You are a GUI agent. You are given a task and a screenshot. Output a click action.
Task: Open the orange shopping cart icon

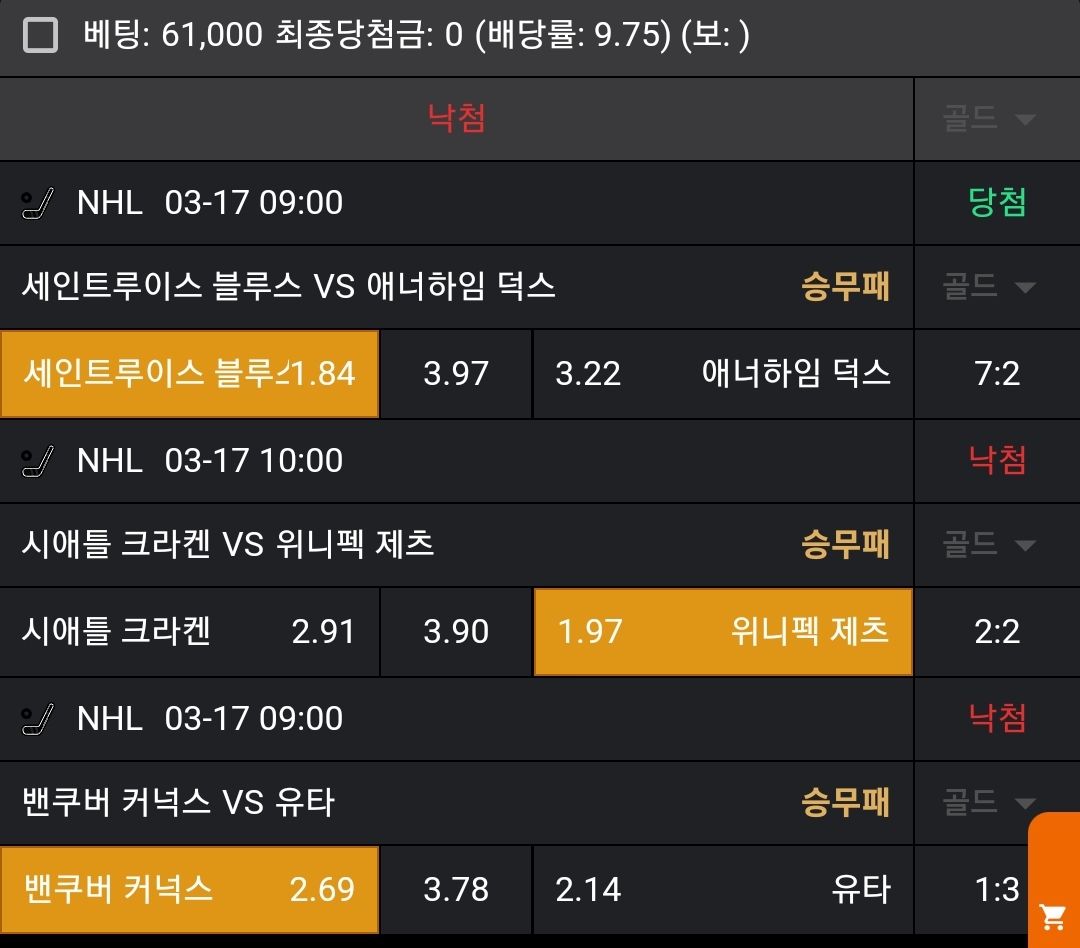1052,915
